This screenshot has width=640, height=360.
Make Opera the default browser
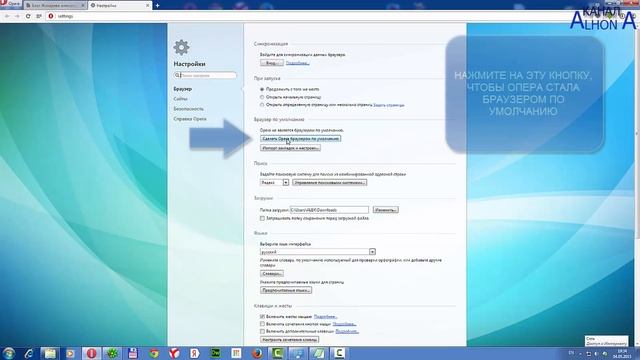point(300,138)
